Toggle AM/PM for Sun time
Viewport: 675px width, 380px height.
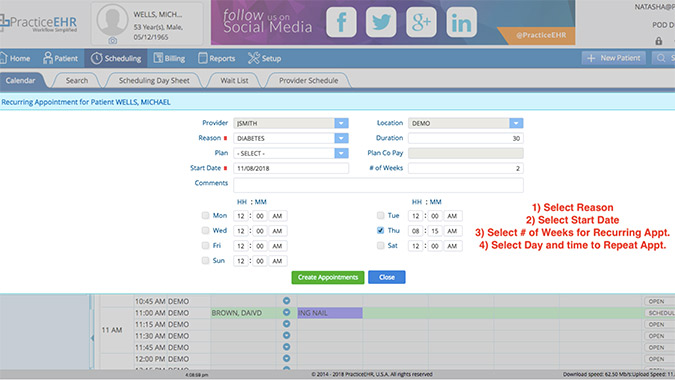[x=278, y=261]
